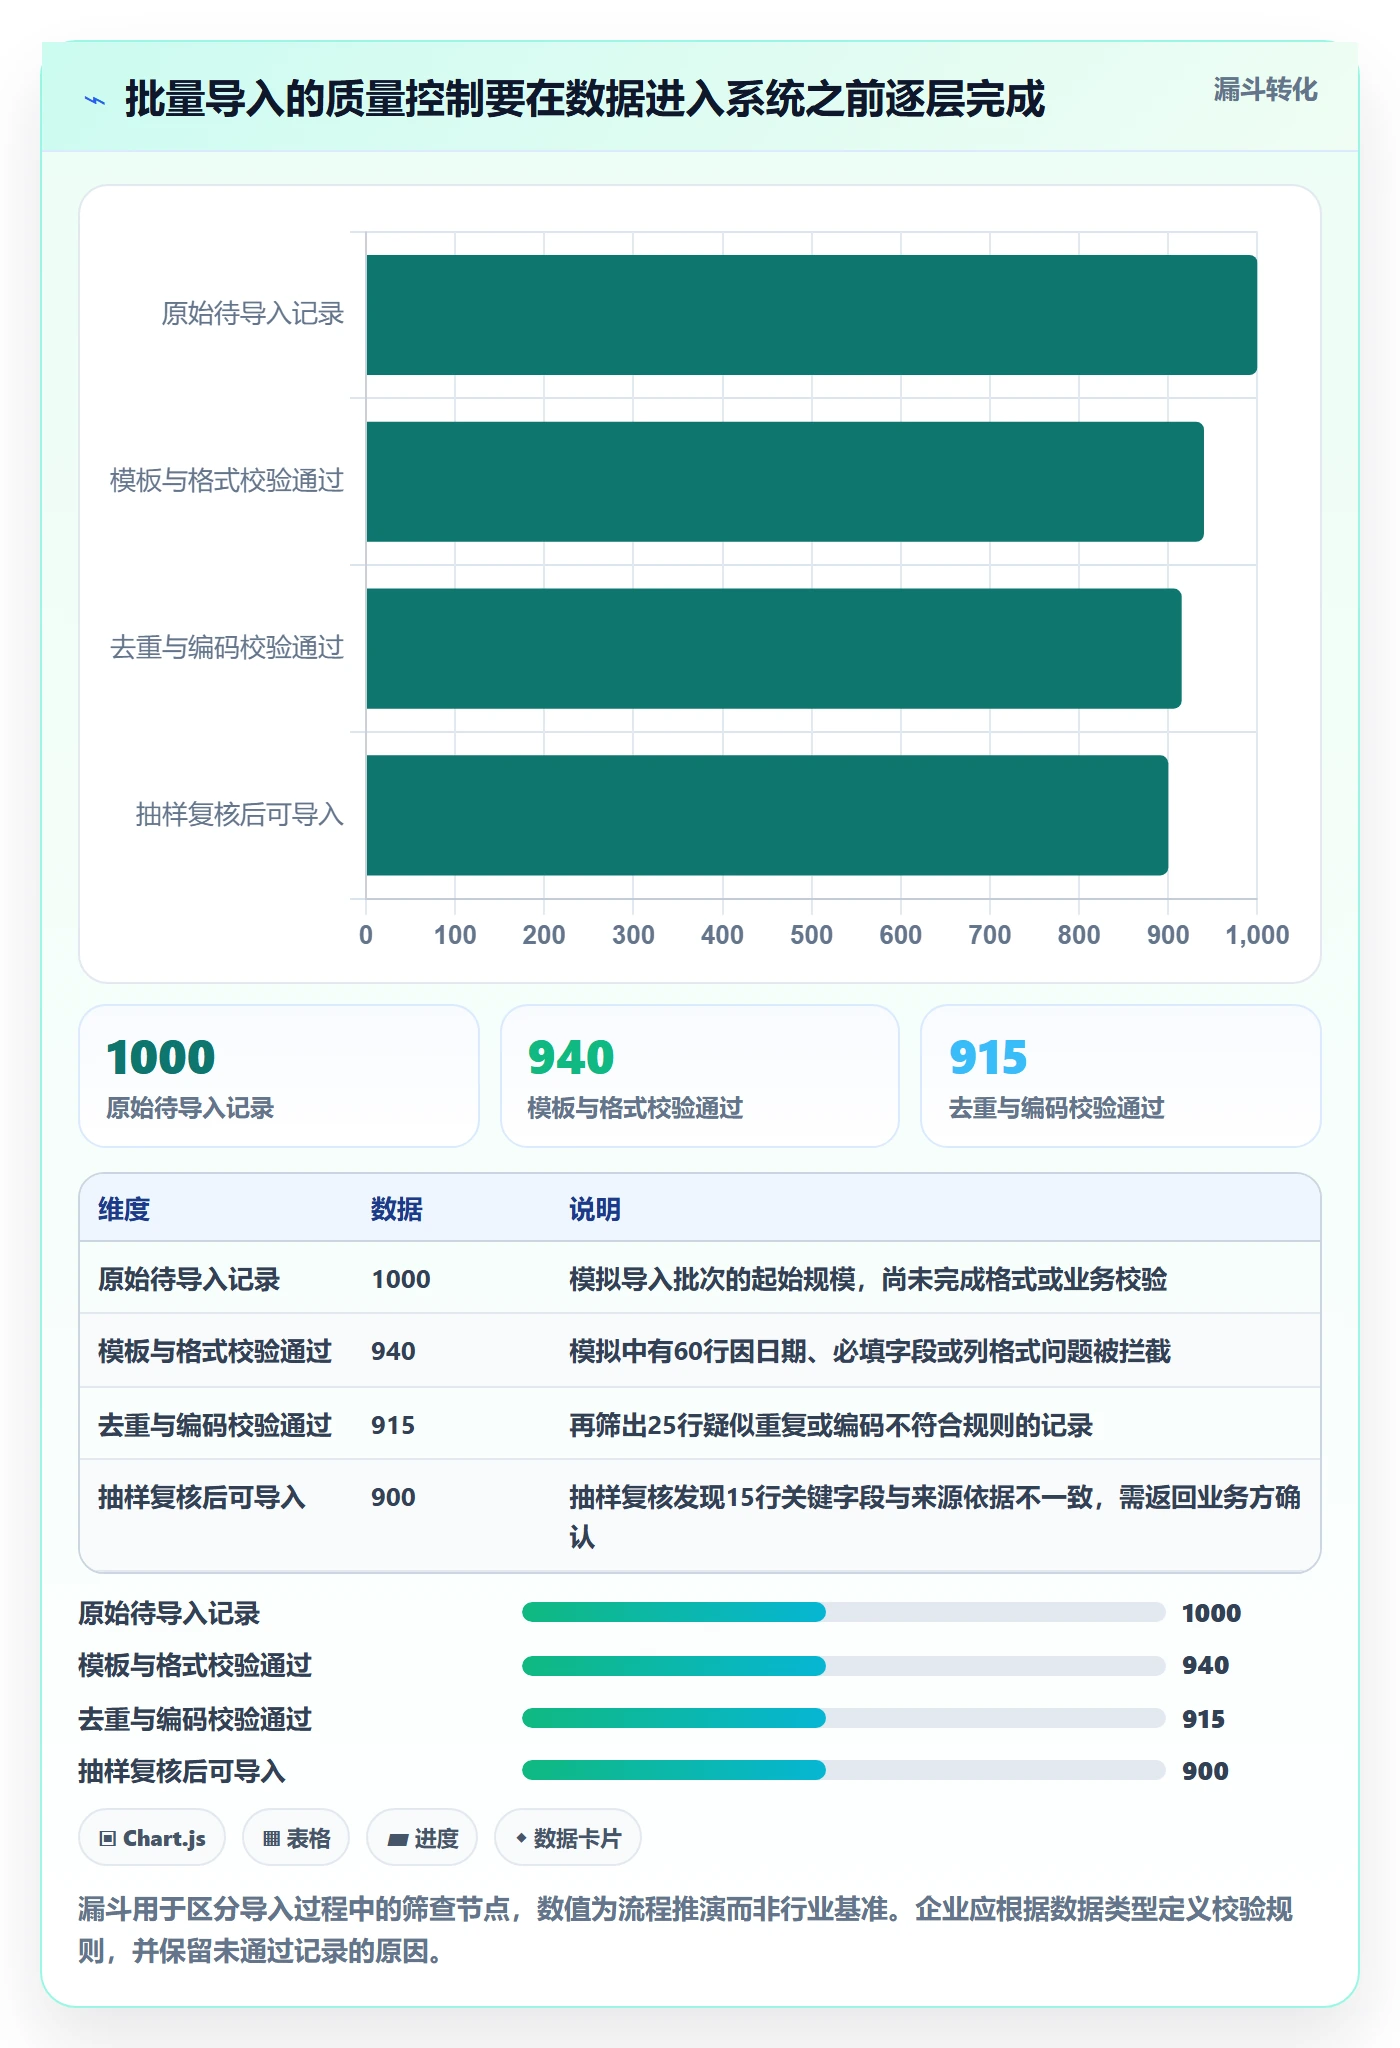This screenshot has width=1400, height=2048.
Task: Click the 表格 tag chip
Action: click(x=296, y=1838)
